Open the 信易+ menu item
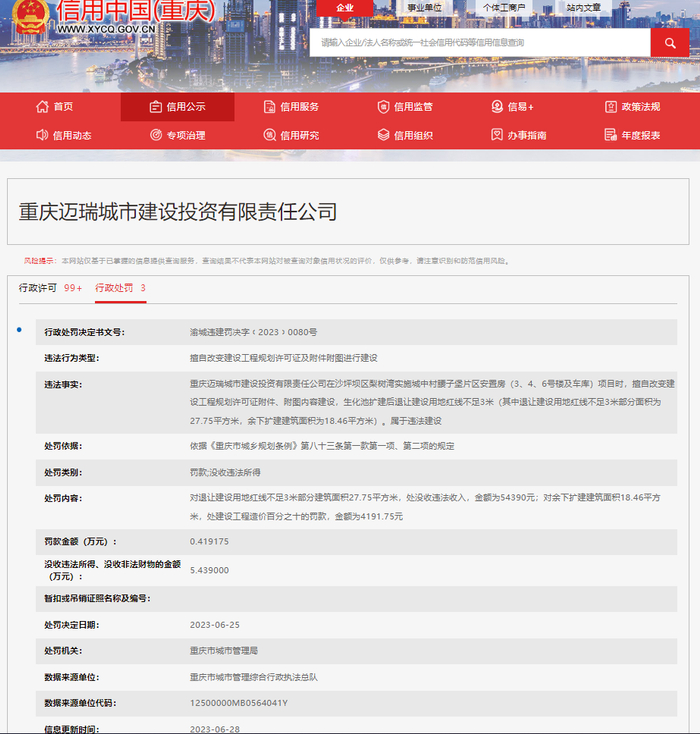700x734 pixels. pos(521,107)
